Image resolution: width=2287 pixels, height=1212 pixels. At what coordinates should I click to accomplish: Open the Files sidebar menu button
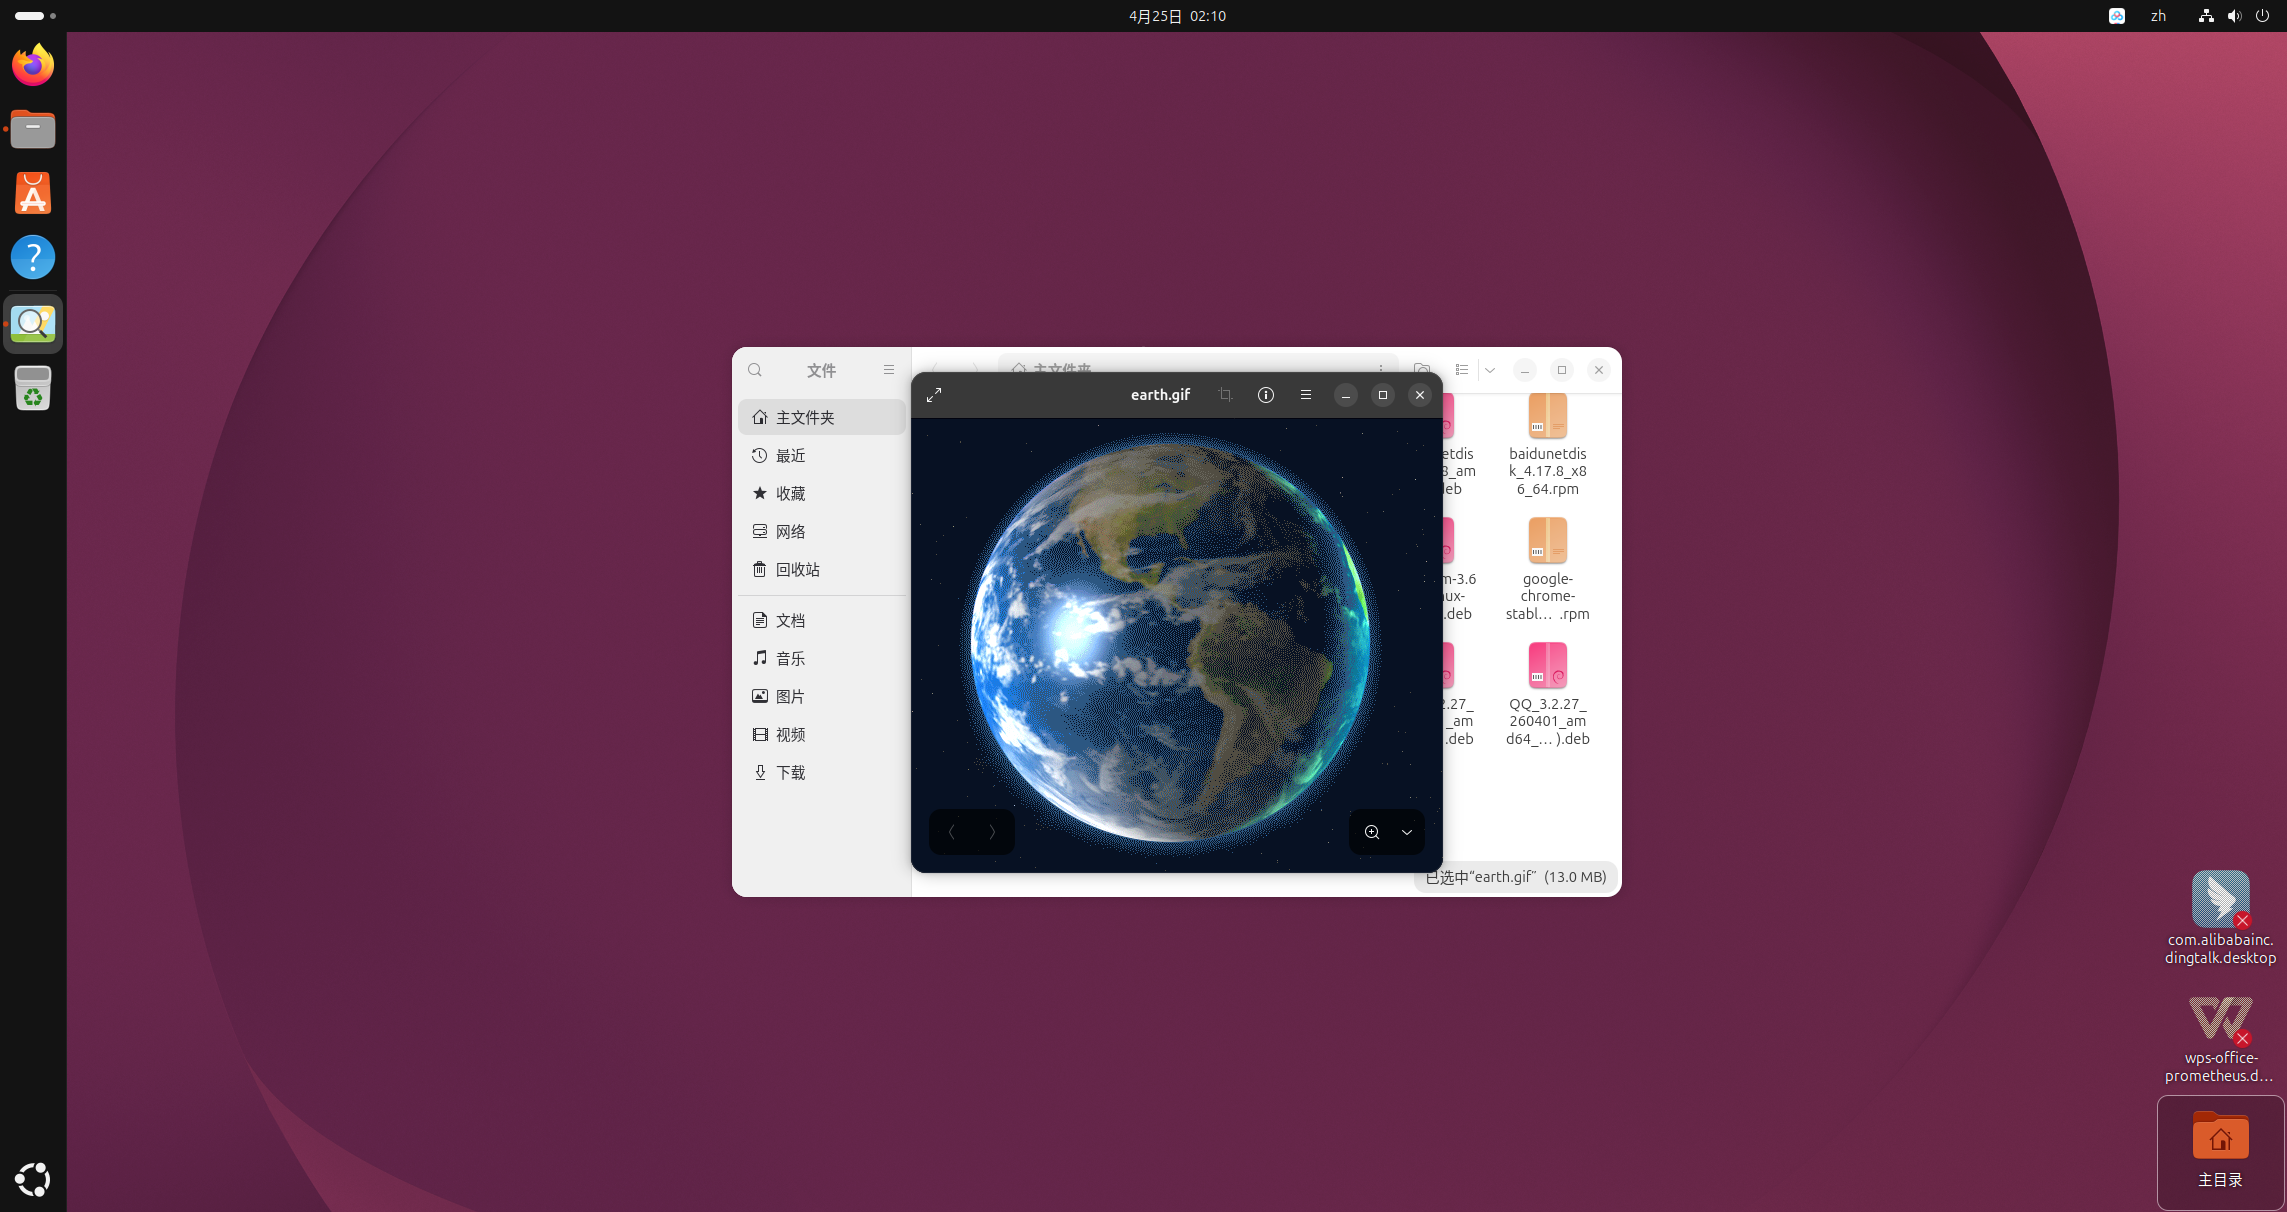[889, 370]
